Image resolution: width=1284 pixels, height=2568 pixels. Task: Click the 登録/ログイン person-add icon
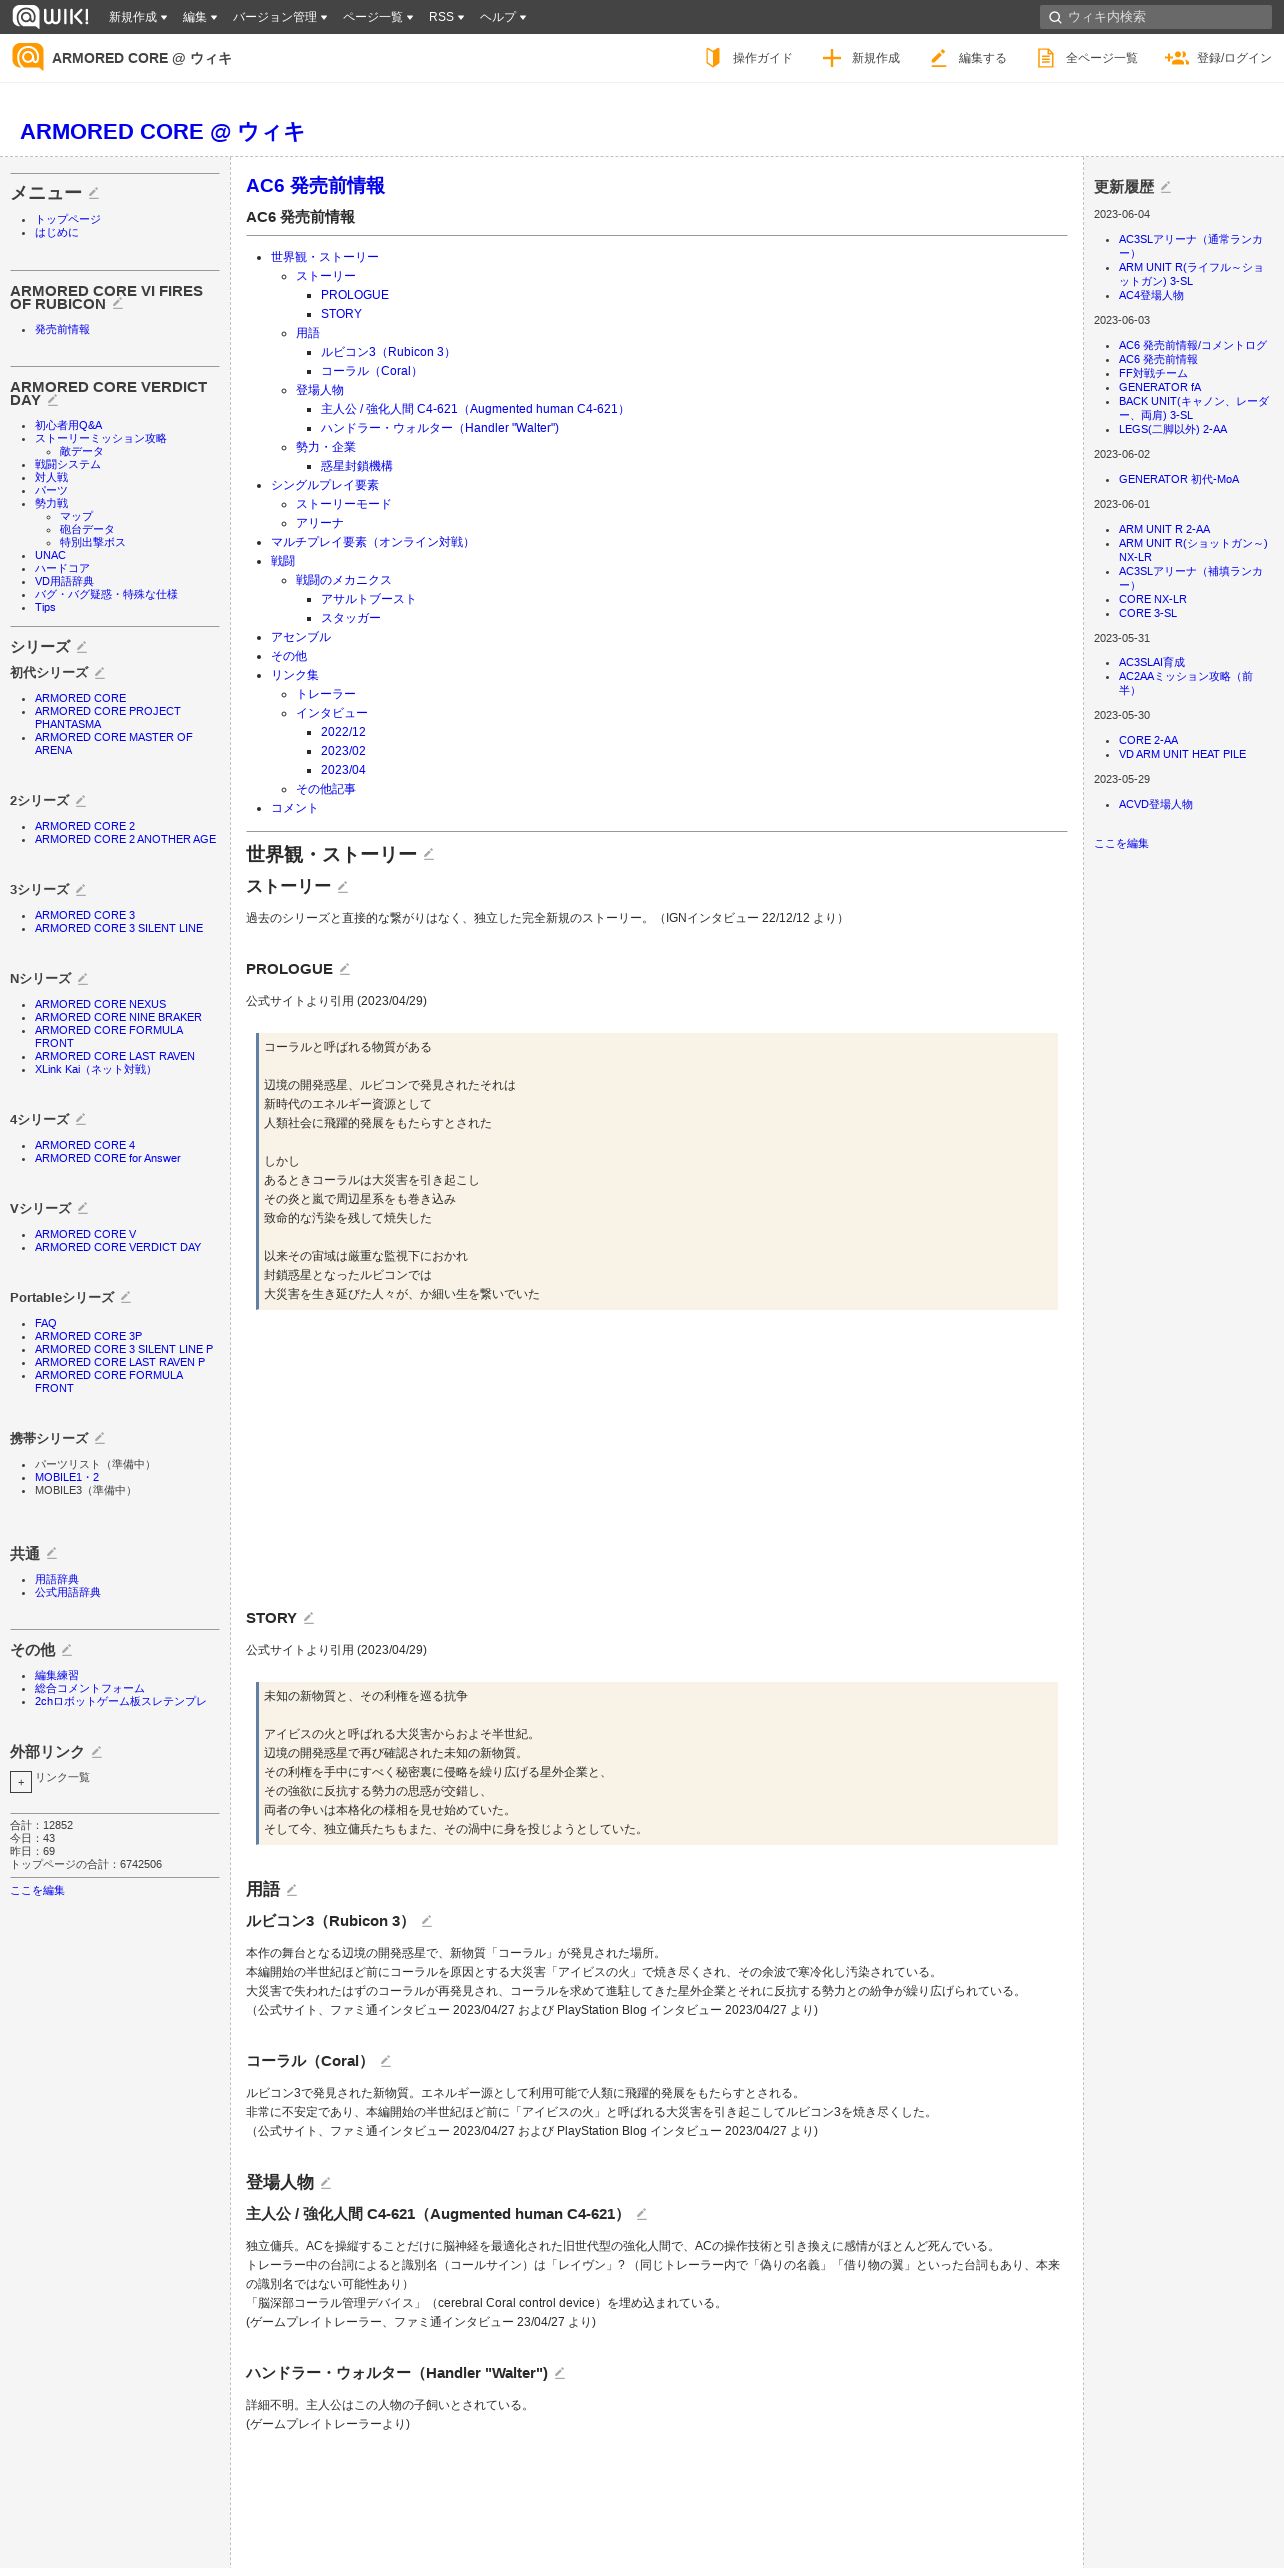coord(1176,58)
